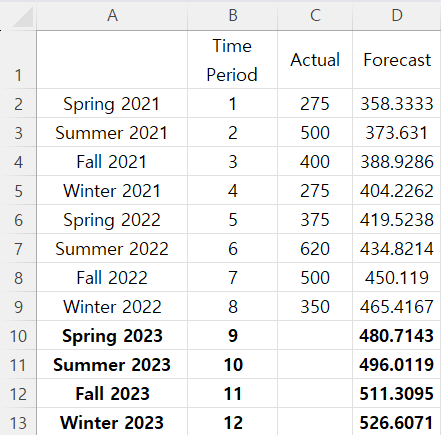Click empty Actual cell for Spring 2023
Screen dimensions: 441x435
(x=315, y=335)
